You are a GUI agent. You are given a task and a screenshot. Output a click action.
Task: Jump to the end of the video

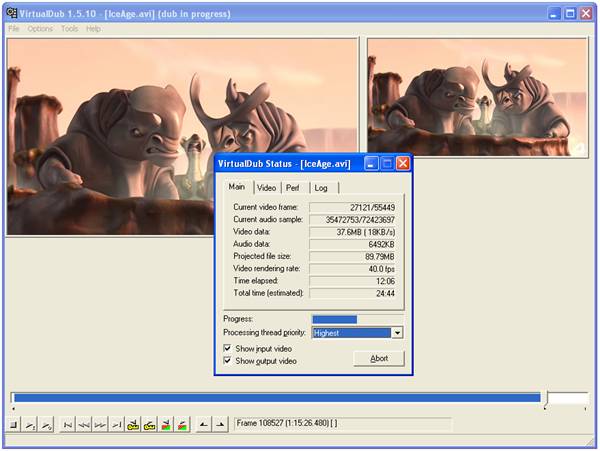pos(117,425)
